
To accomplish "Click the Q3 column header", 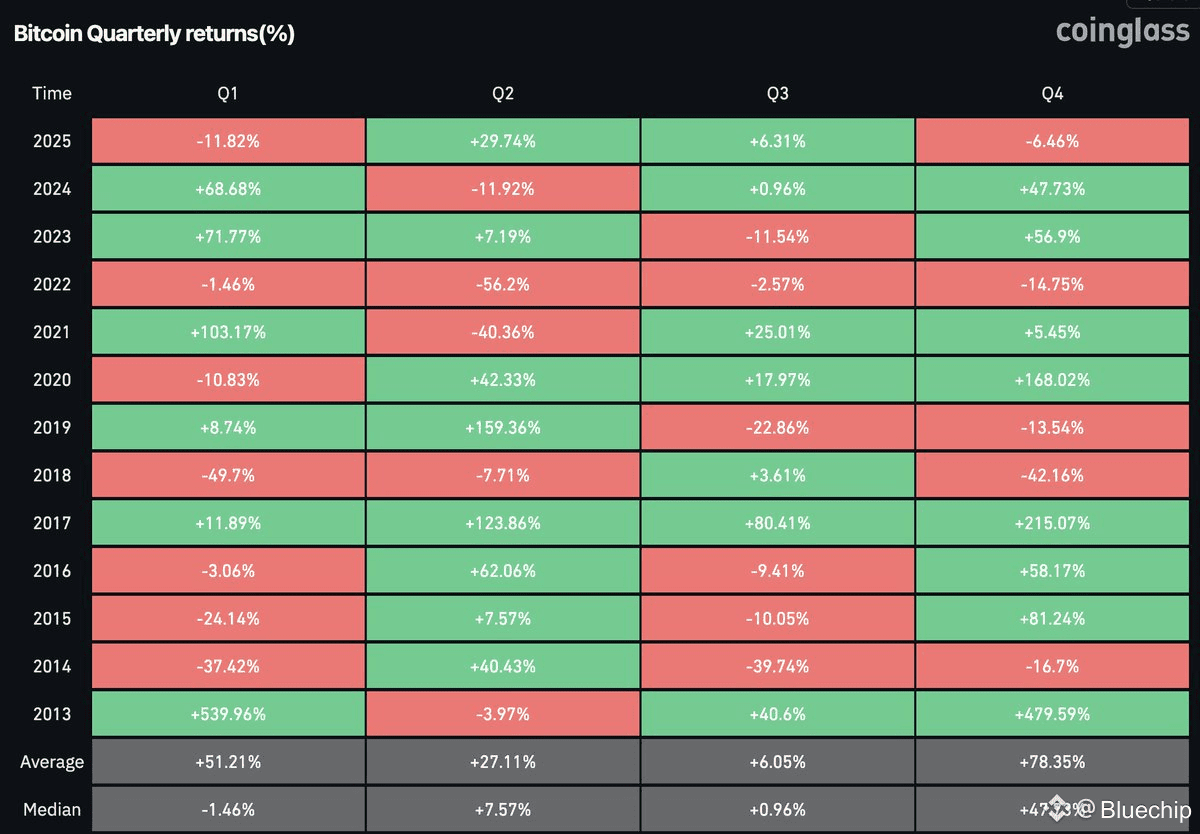I will click(777, 94).
